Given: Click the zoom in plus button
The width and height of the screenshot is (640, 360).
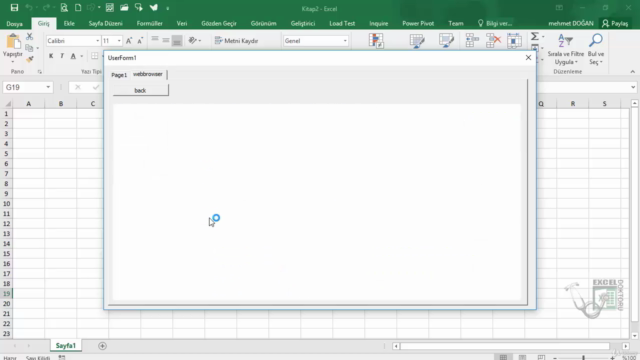Looking at the screenshot, I should click(x=612, y=358).
